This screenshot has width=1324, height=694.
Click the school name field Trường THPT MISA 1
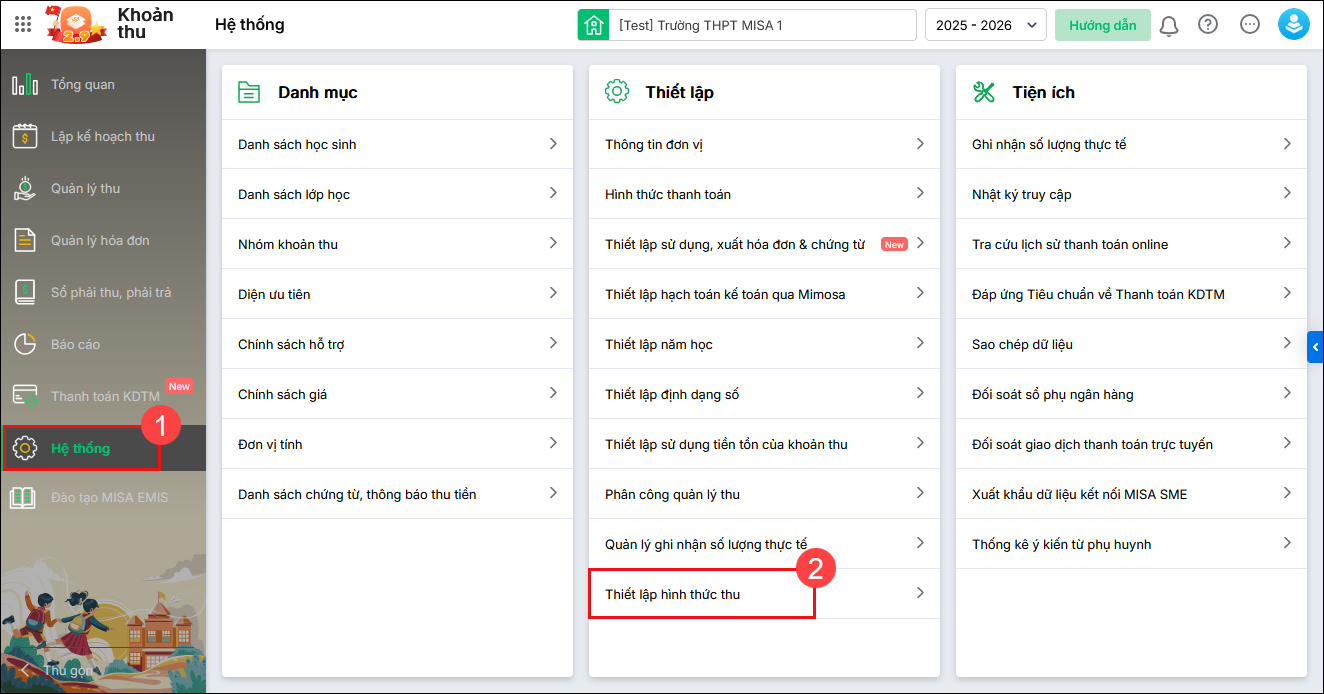click(x=760, y=25)
